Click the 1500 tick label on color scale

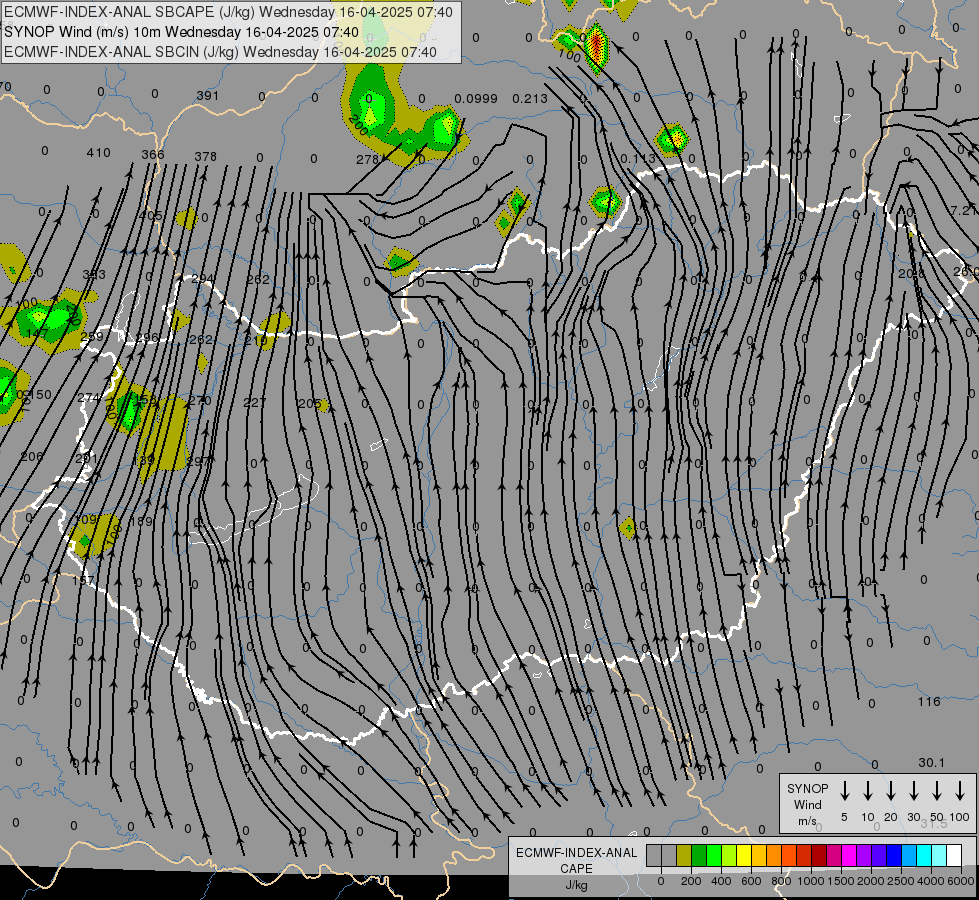pos(841,881)
